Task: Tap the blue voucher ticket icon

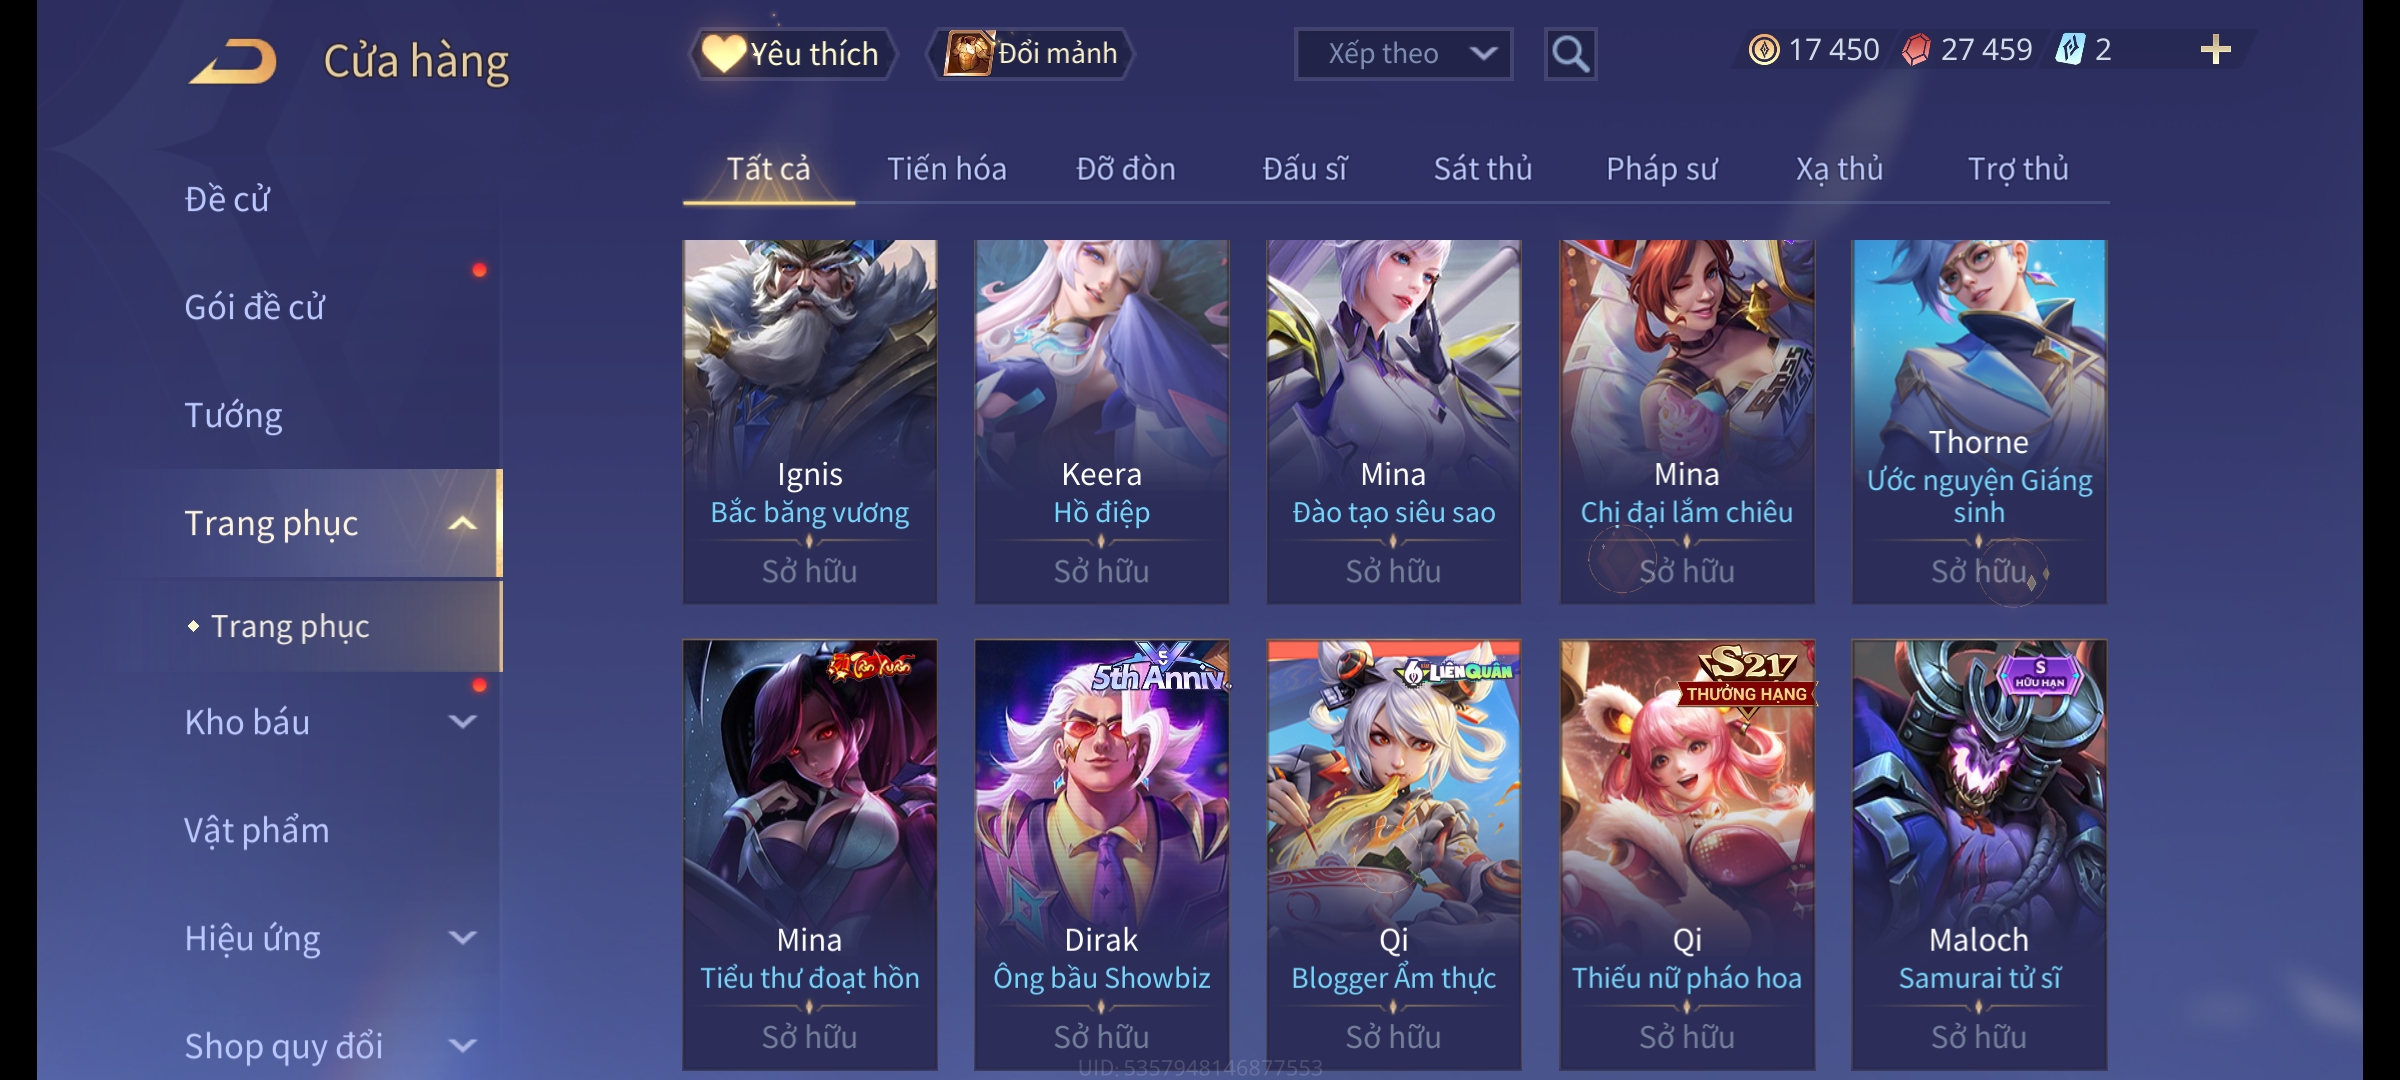Action: pyautogui.click(x=2069, y=50)
